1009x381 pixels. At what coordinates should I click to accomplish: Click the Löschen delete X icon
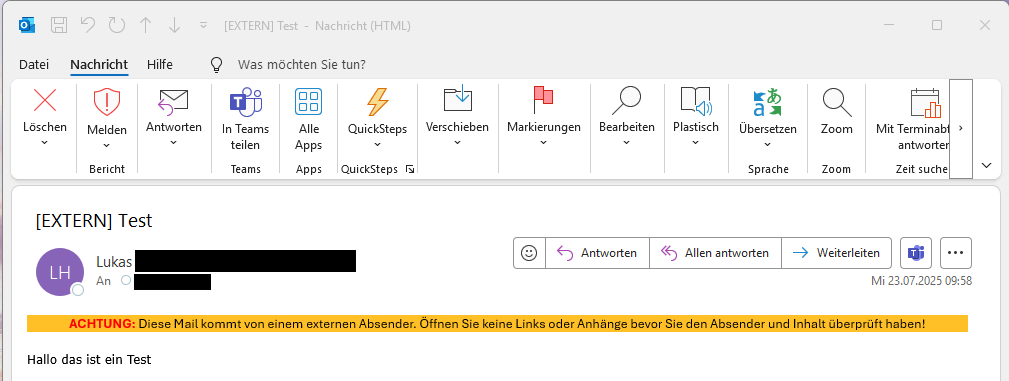pos(44,101)
